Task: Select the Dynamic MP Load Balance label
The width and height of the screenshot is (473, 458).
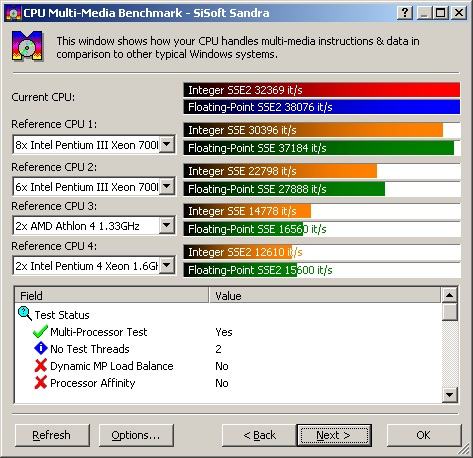Action: 112,366
